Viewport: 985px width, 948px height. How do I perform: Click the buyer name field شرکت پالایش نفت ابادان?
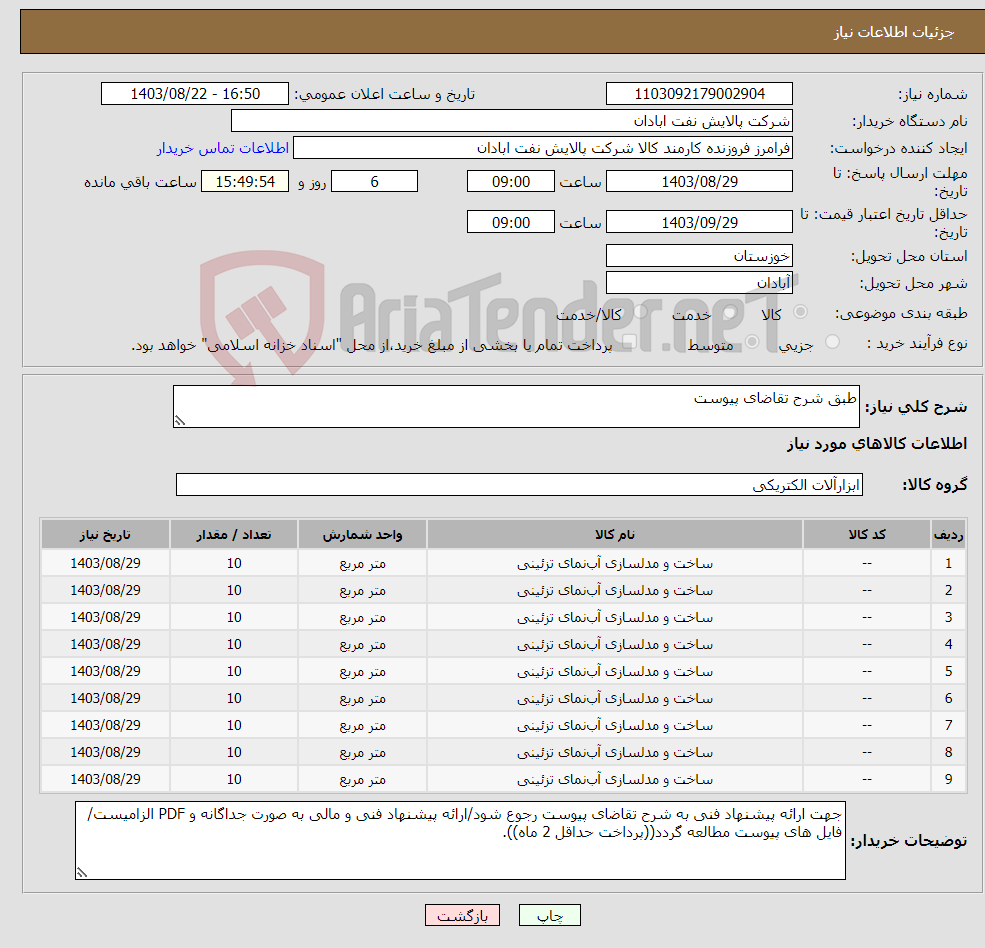coord(512,121)
